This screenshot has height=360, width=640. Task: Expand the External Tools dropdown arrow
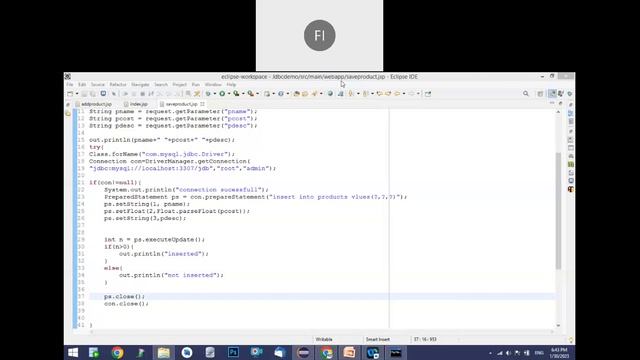pos(258,94)
